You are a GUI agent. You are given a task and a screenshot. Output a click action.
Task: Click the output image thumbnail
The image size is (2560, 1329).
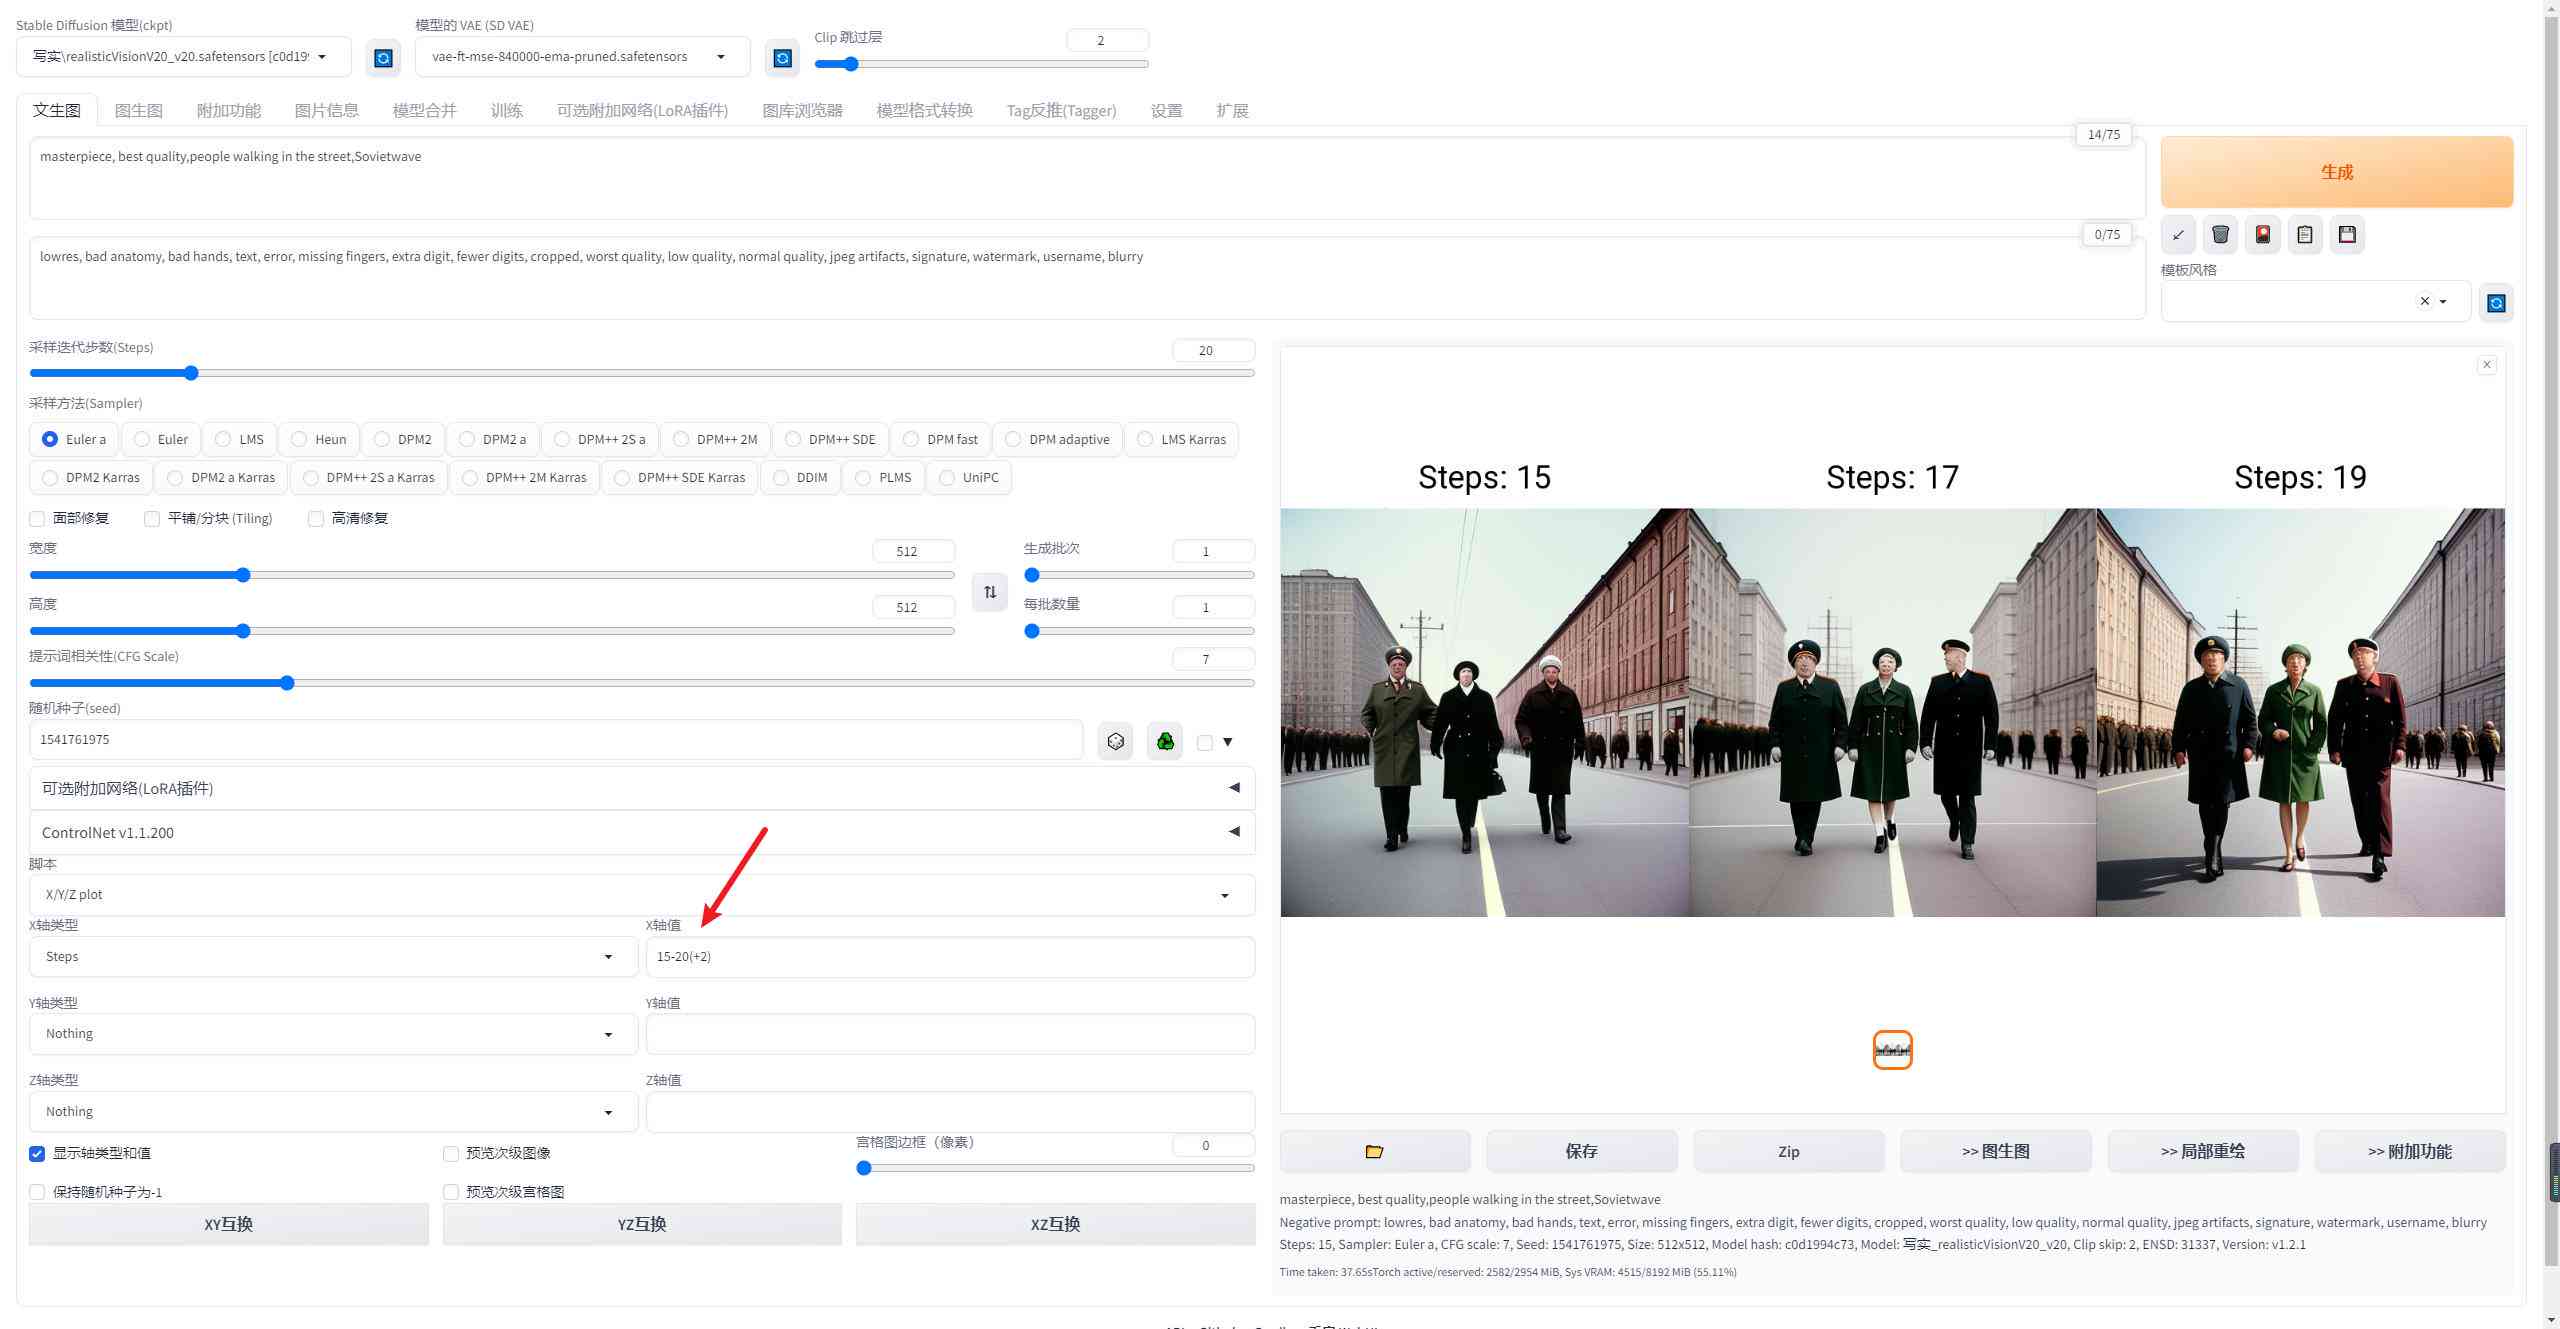[1891, 1048]
